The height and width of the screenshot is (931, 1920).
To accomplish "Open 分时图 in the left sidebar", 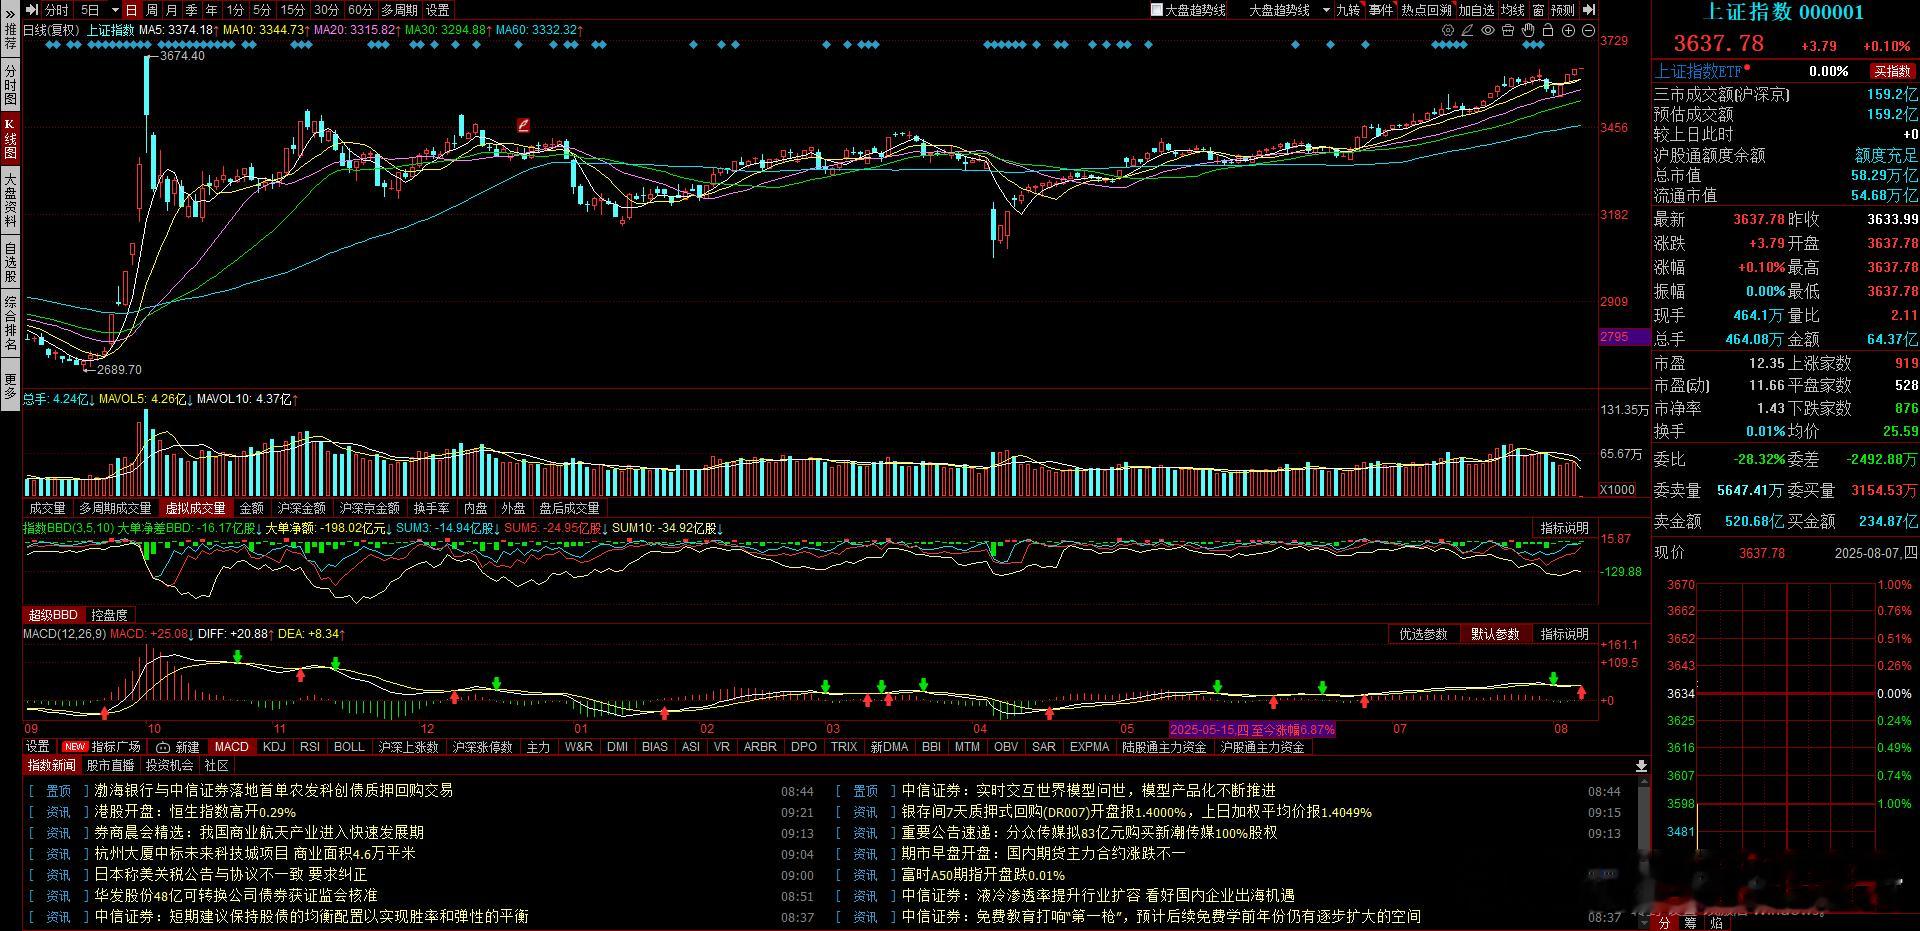I will (10, 85).
